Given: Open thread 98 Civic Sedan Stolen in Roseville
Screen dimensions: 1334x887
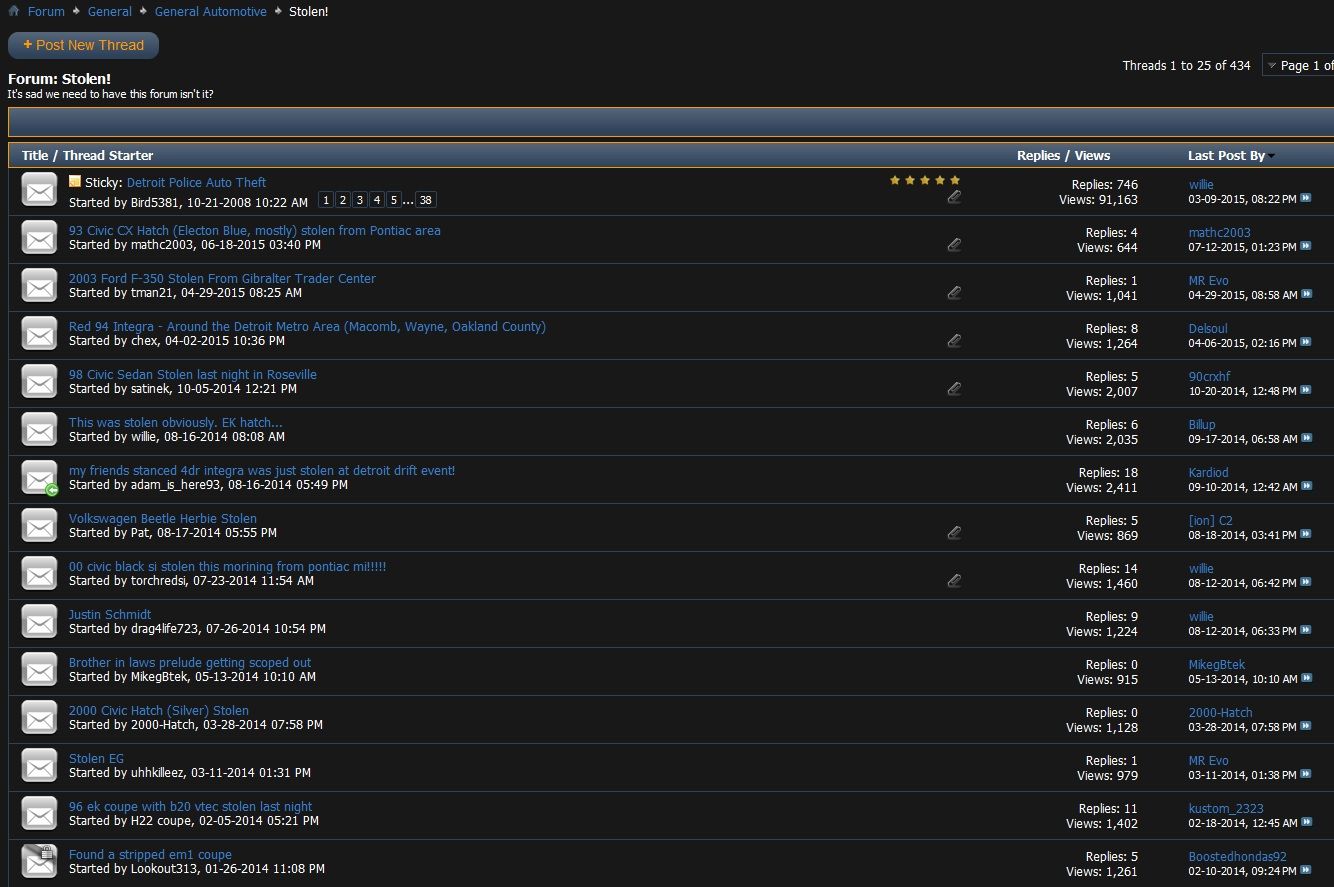Looking at the screenshot, I should [192, 374].
